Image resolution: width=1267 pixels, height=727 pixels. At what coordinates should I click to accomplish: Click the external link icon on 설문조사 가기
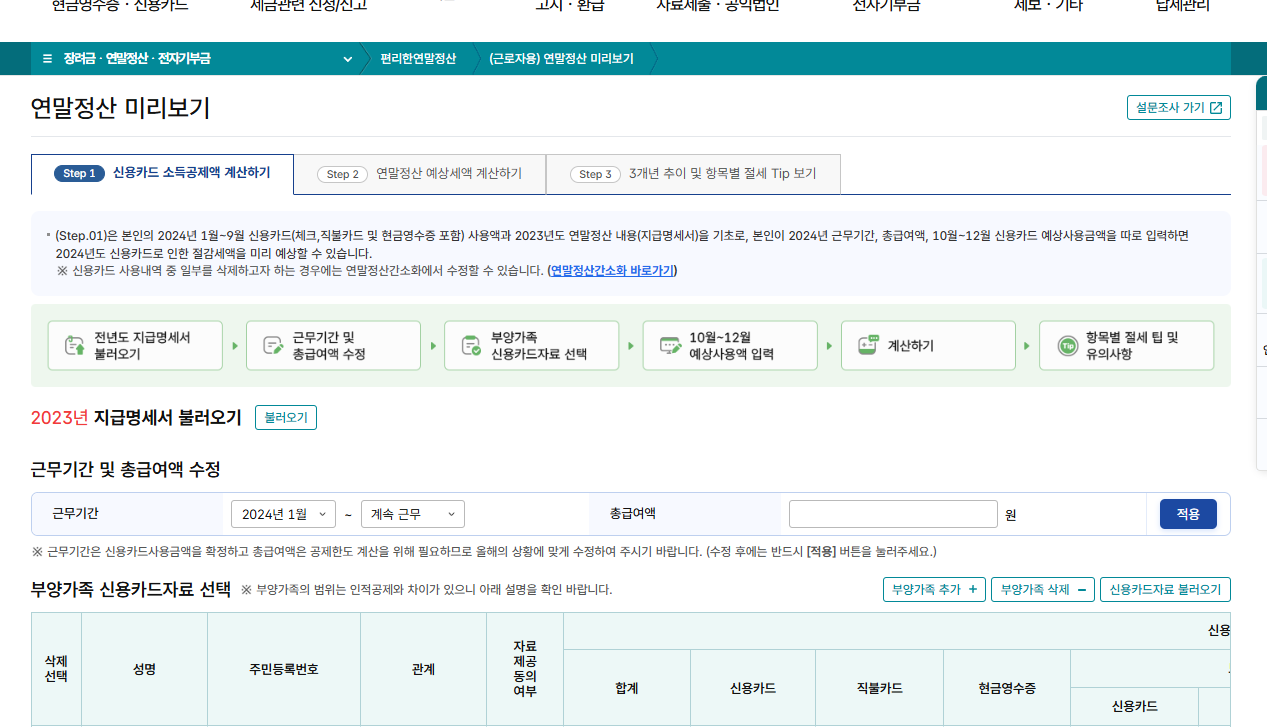pos(1214,107)
